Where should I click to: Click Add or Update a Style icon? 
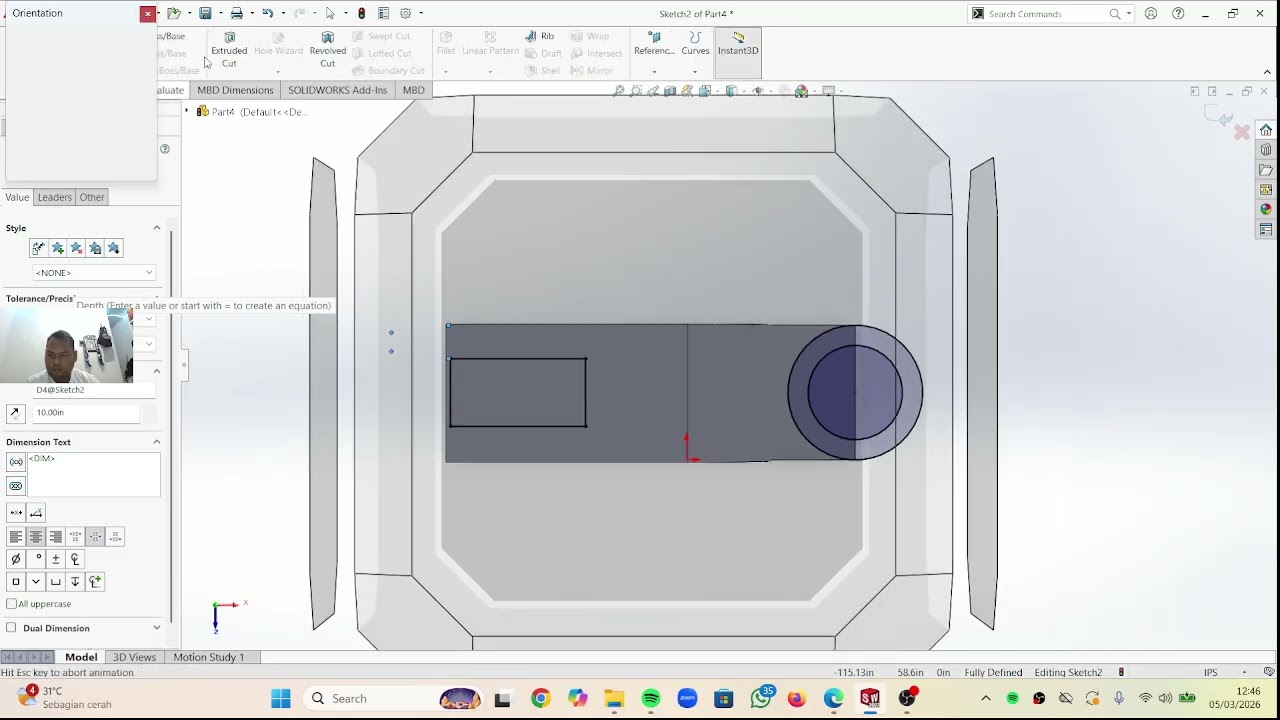(x=57, y=248)
